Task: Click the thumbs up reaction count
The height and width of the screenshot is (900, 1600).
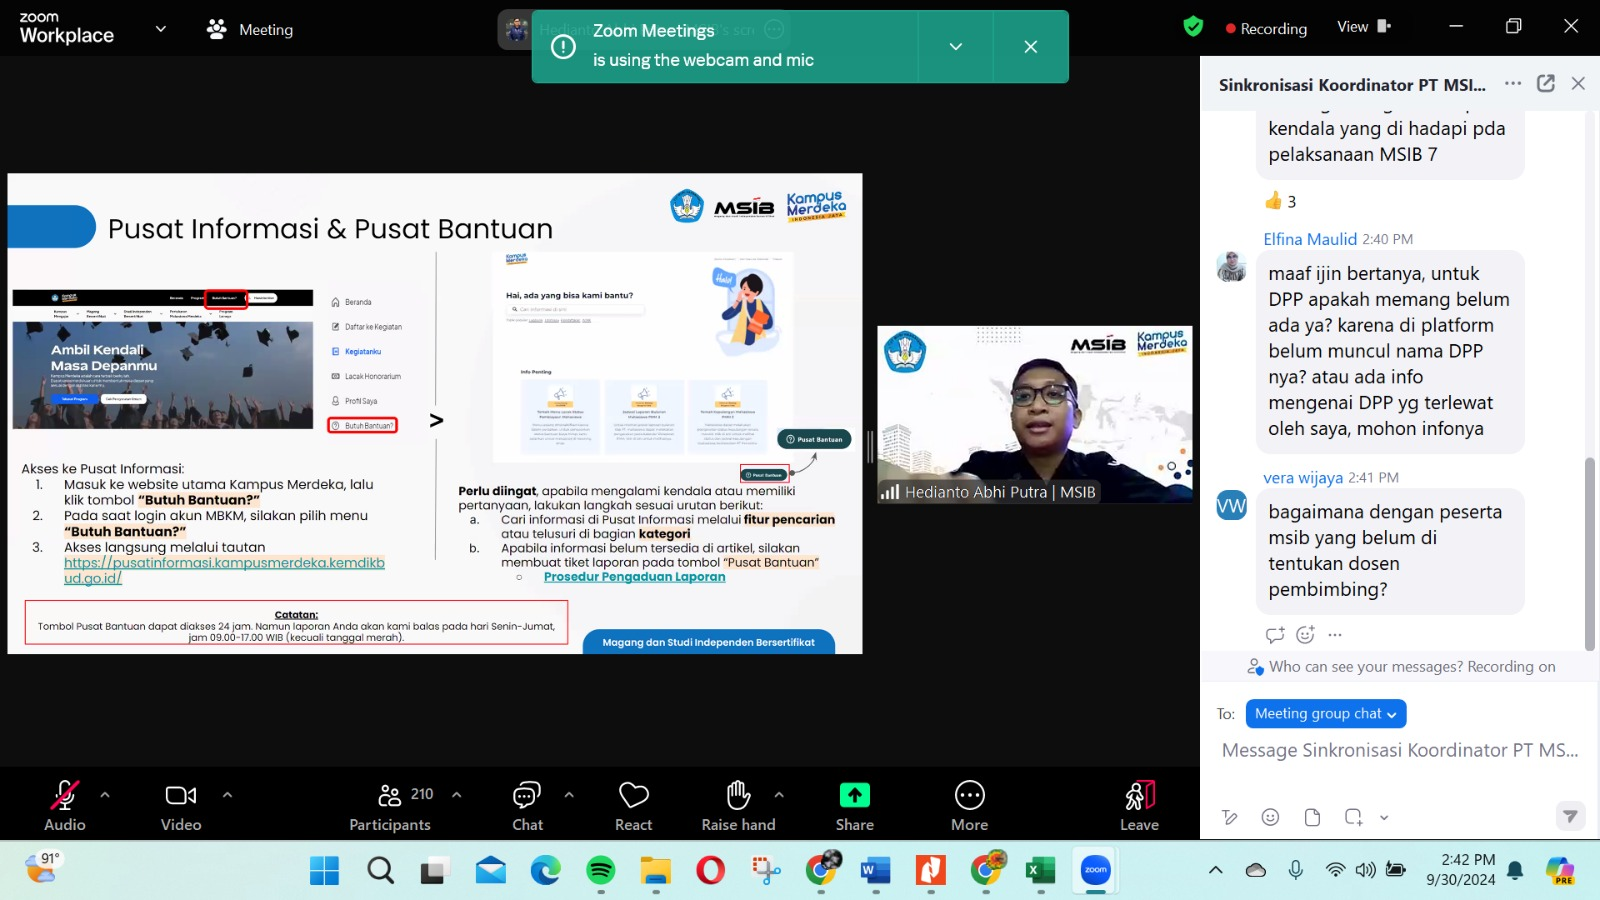Action: 1281,201
